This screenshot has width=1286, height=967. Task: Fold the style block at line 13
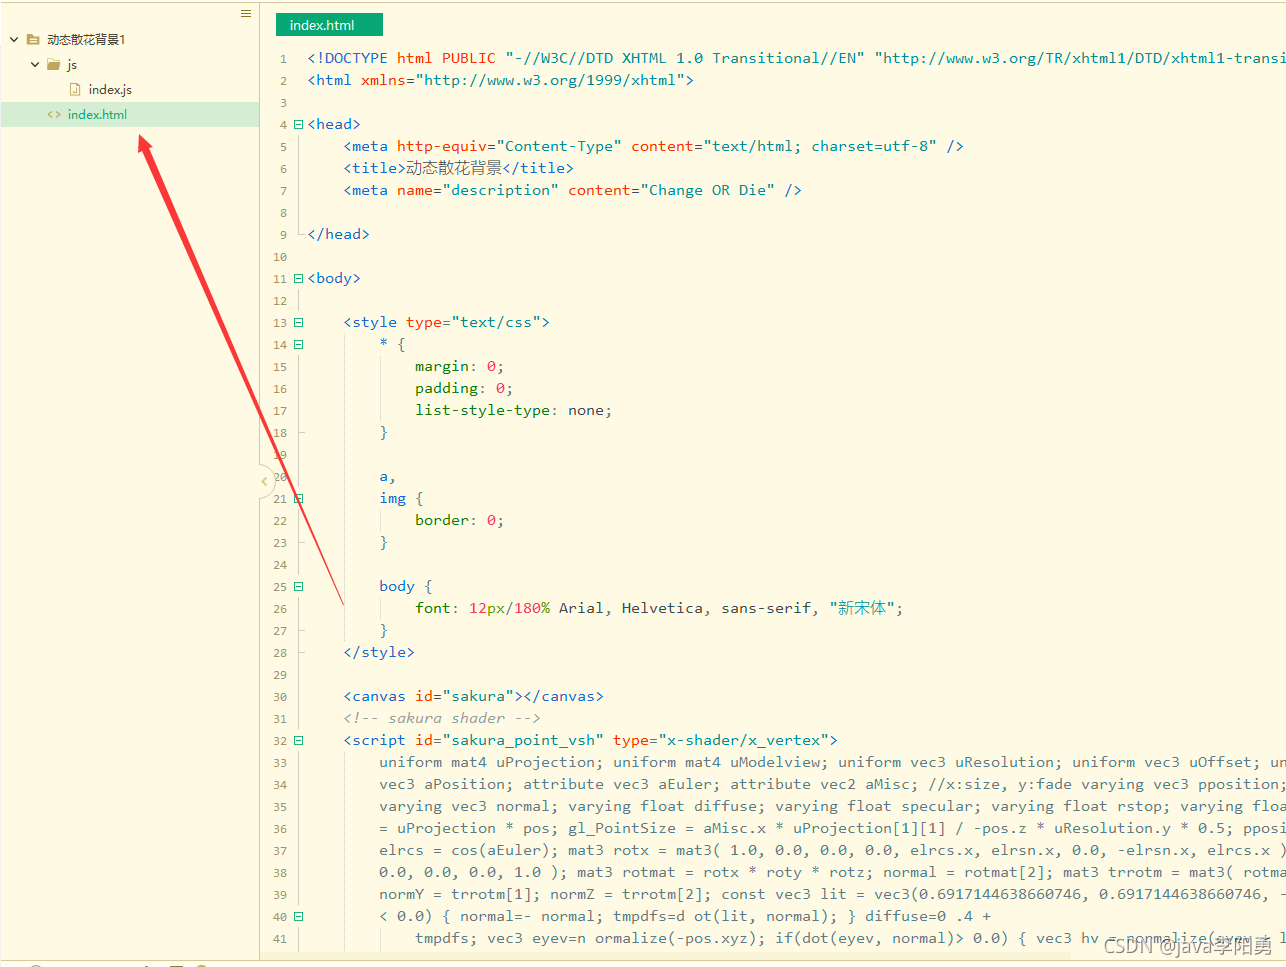click(298, 323)
